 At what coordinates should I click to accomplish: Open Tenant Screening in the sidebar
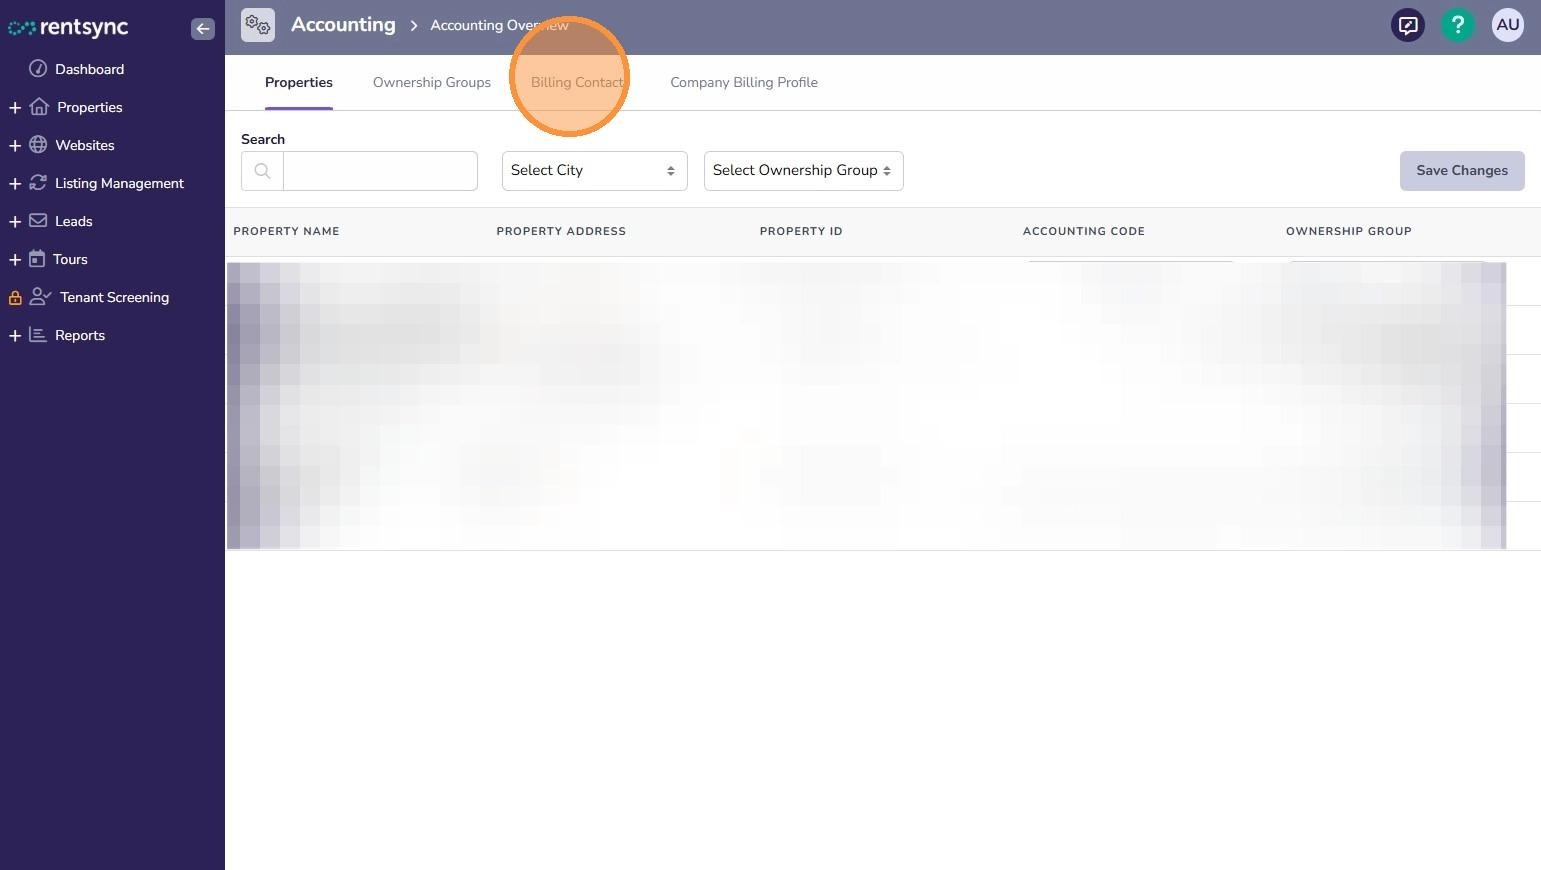(x=114, y=297)
